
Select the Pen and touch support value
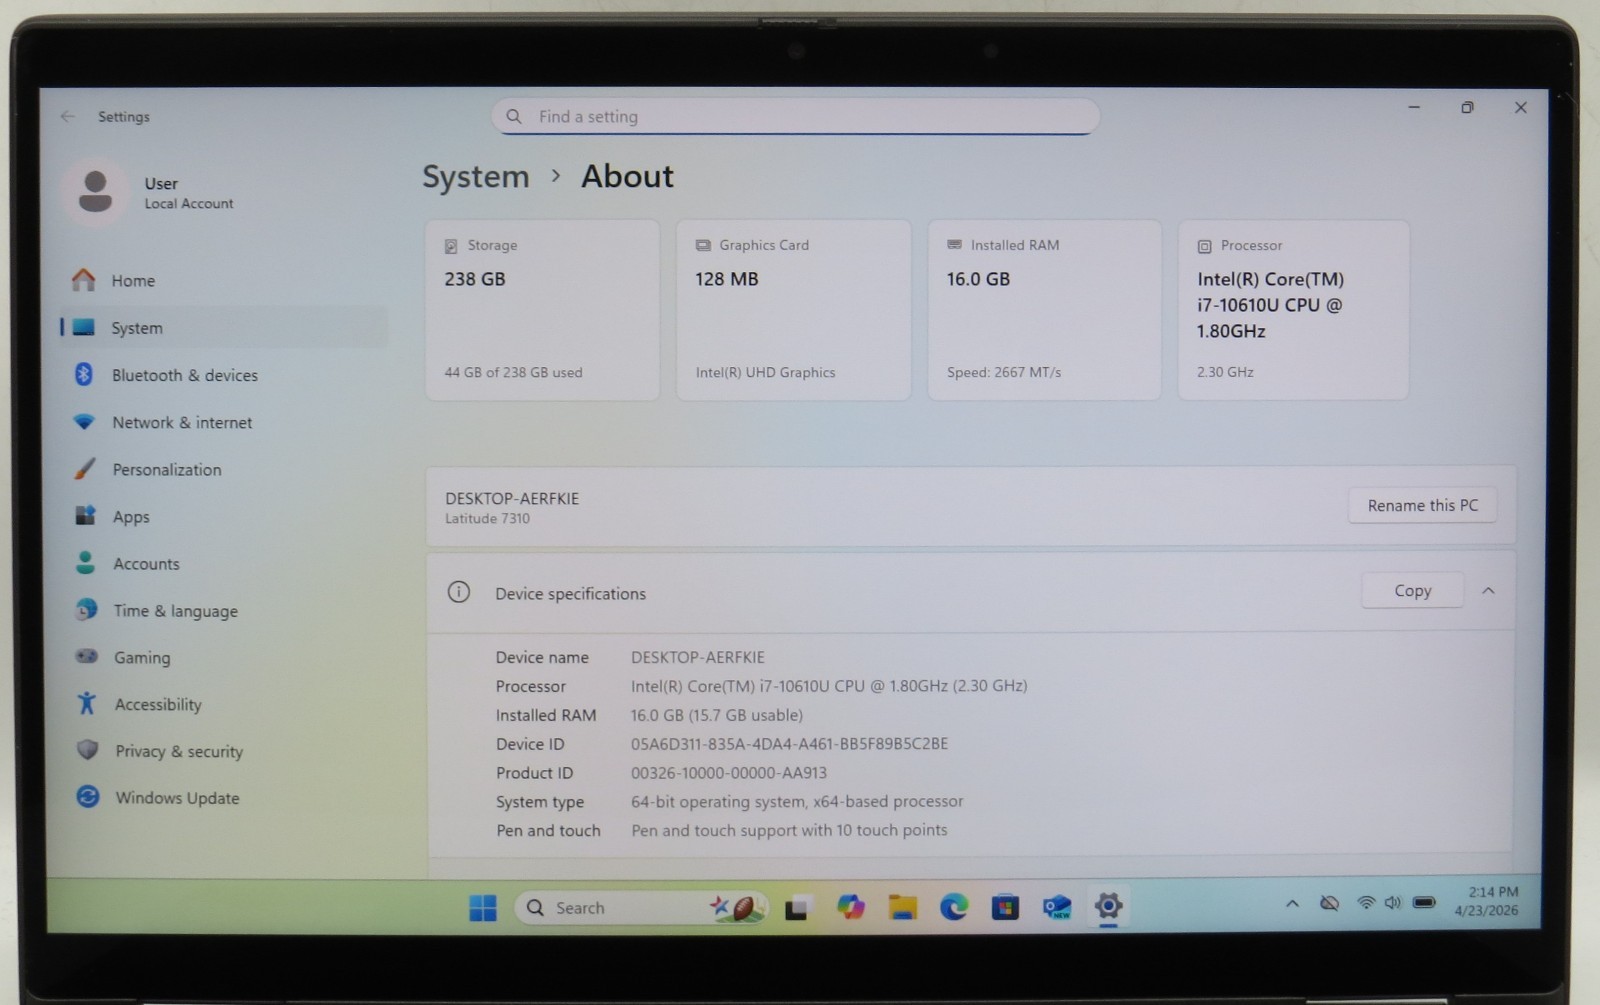click(x=789, y=830)
